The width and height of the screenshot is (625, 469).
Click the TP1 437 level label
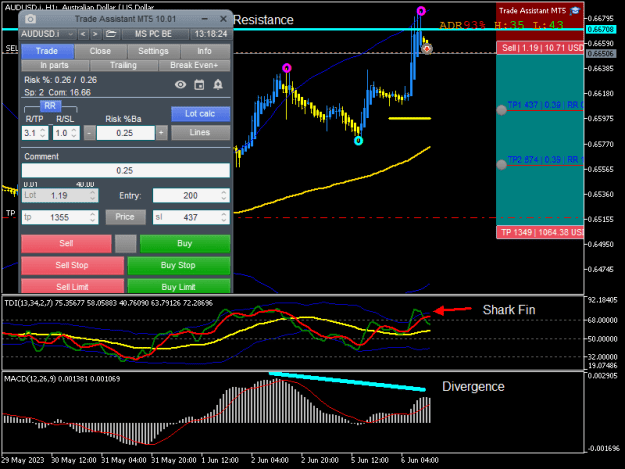coord(545,105)
